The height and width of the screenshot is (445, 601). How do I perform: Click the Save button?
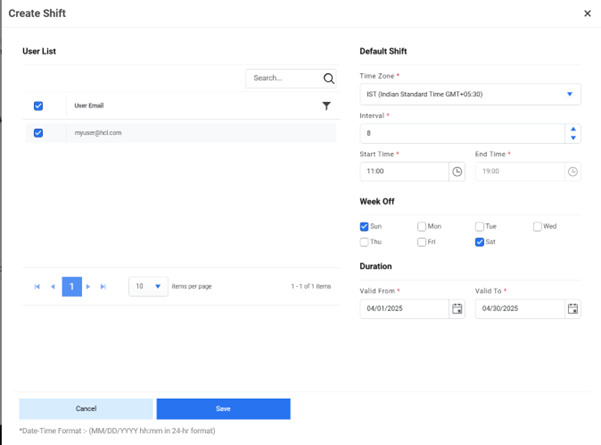(x=223, y=409)
